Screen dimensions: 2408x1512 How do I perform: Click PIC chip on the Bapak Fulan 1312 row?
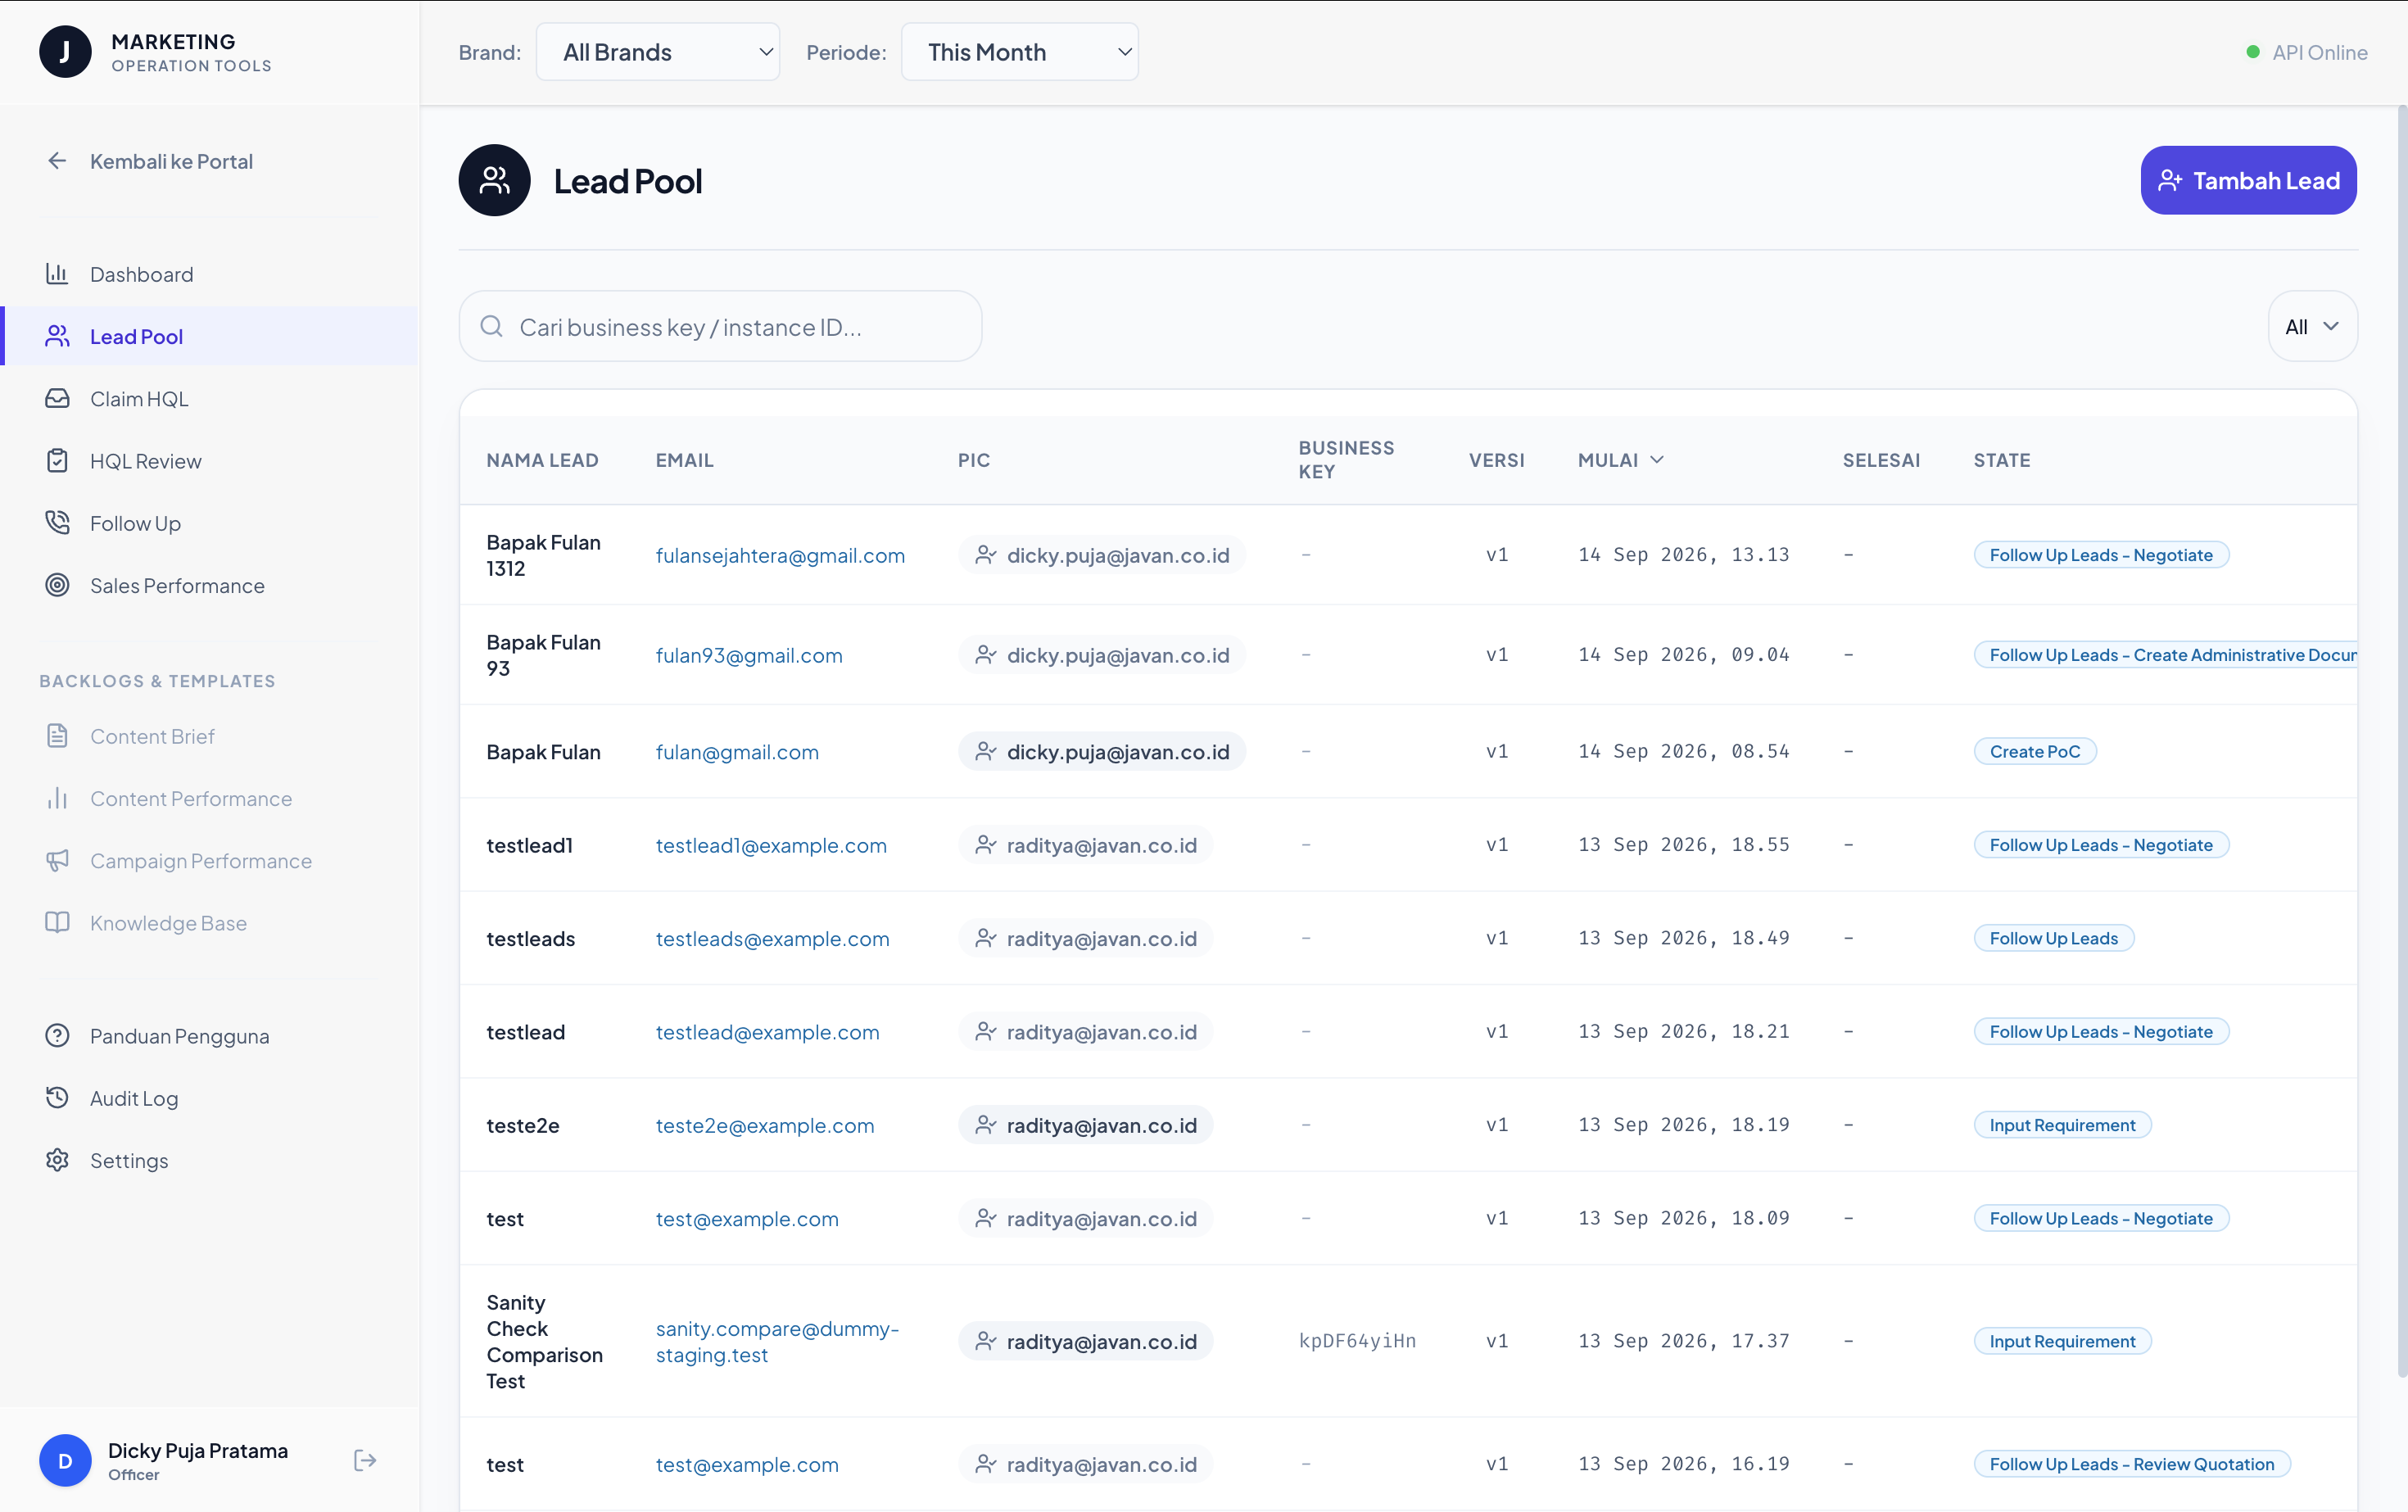pyautogui.click(x=1102, y=555)
